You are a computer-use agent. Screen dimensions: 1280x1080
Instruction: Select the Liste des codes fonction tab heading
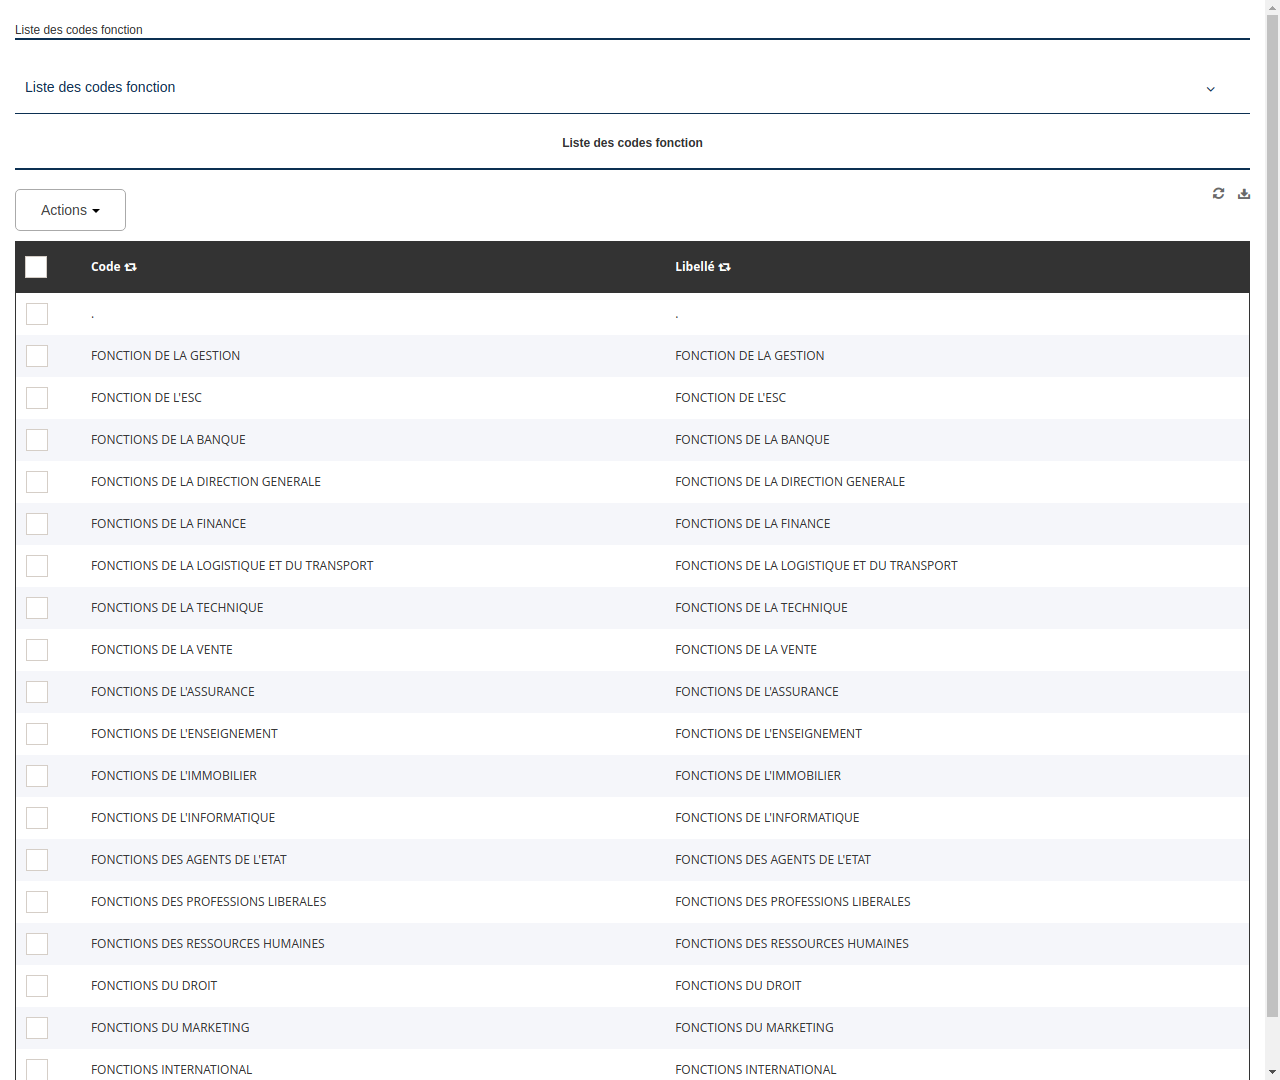[632, 142]
